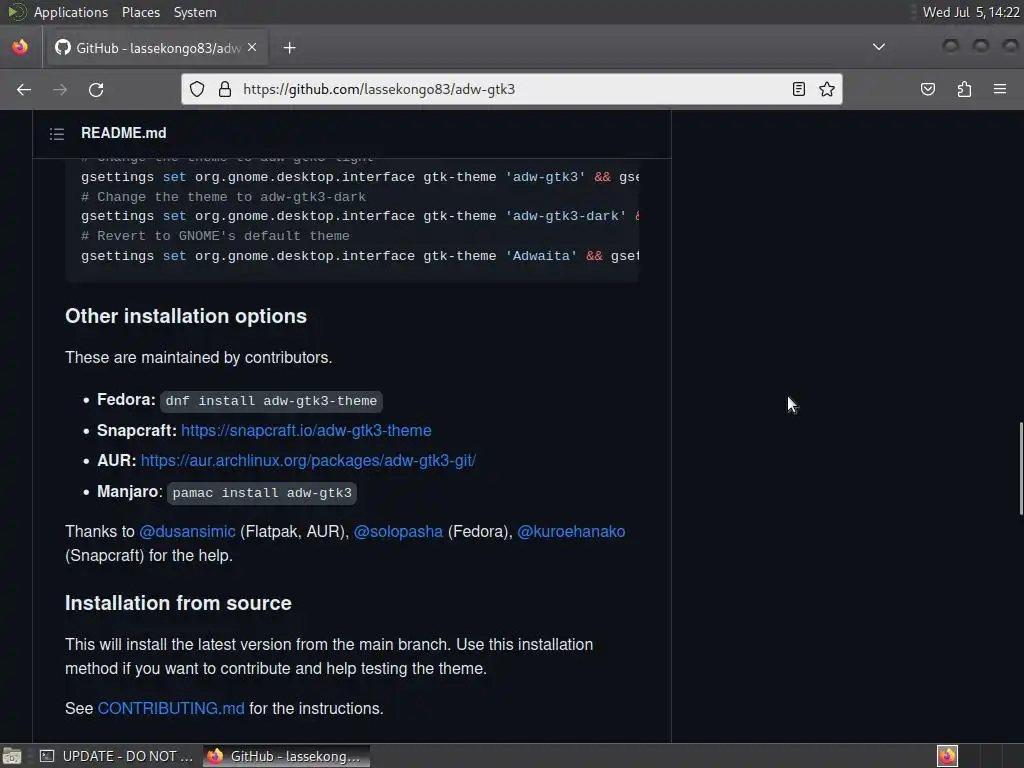View site security lock info
Viewport: 1024px width, 768px height.
click(x=225, y=89)
